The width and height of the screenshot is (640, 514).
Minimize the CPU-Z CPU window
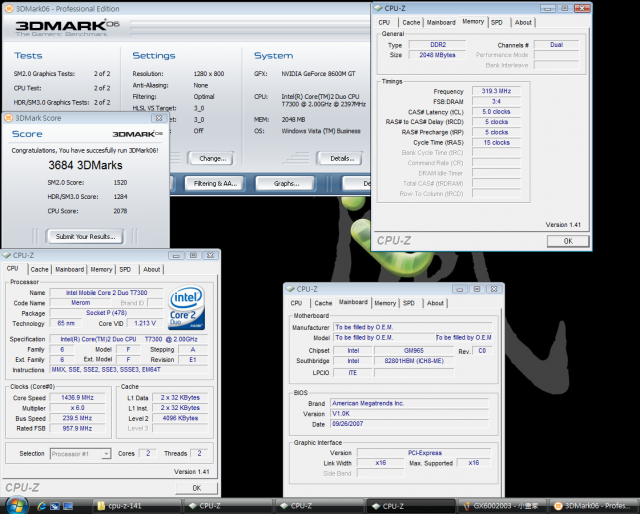176,256
